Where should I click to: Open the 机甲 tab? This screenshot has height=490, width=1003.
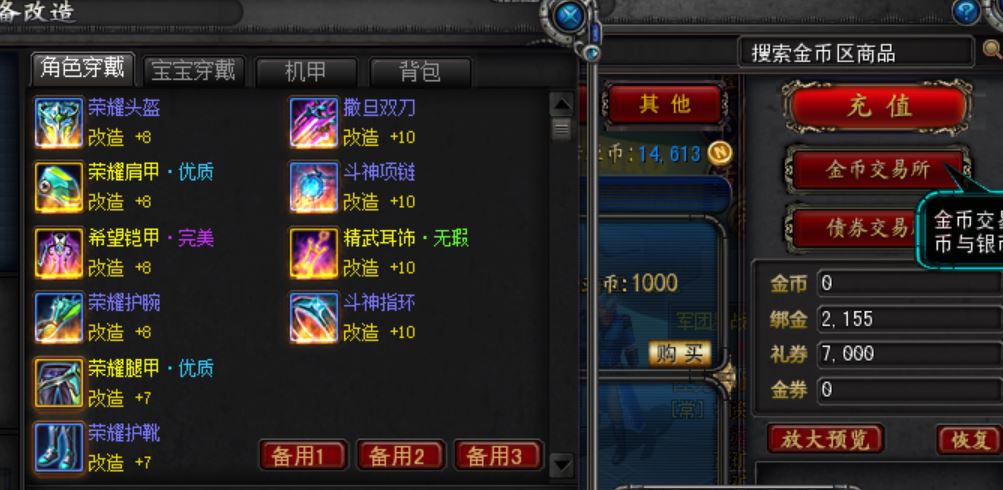[306, 72]
